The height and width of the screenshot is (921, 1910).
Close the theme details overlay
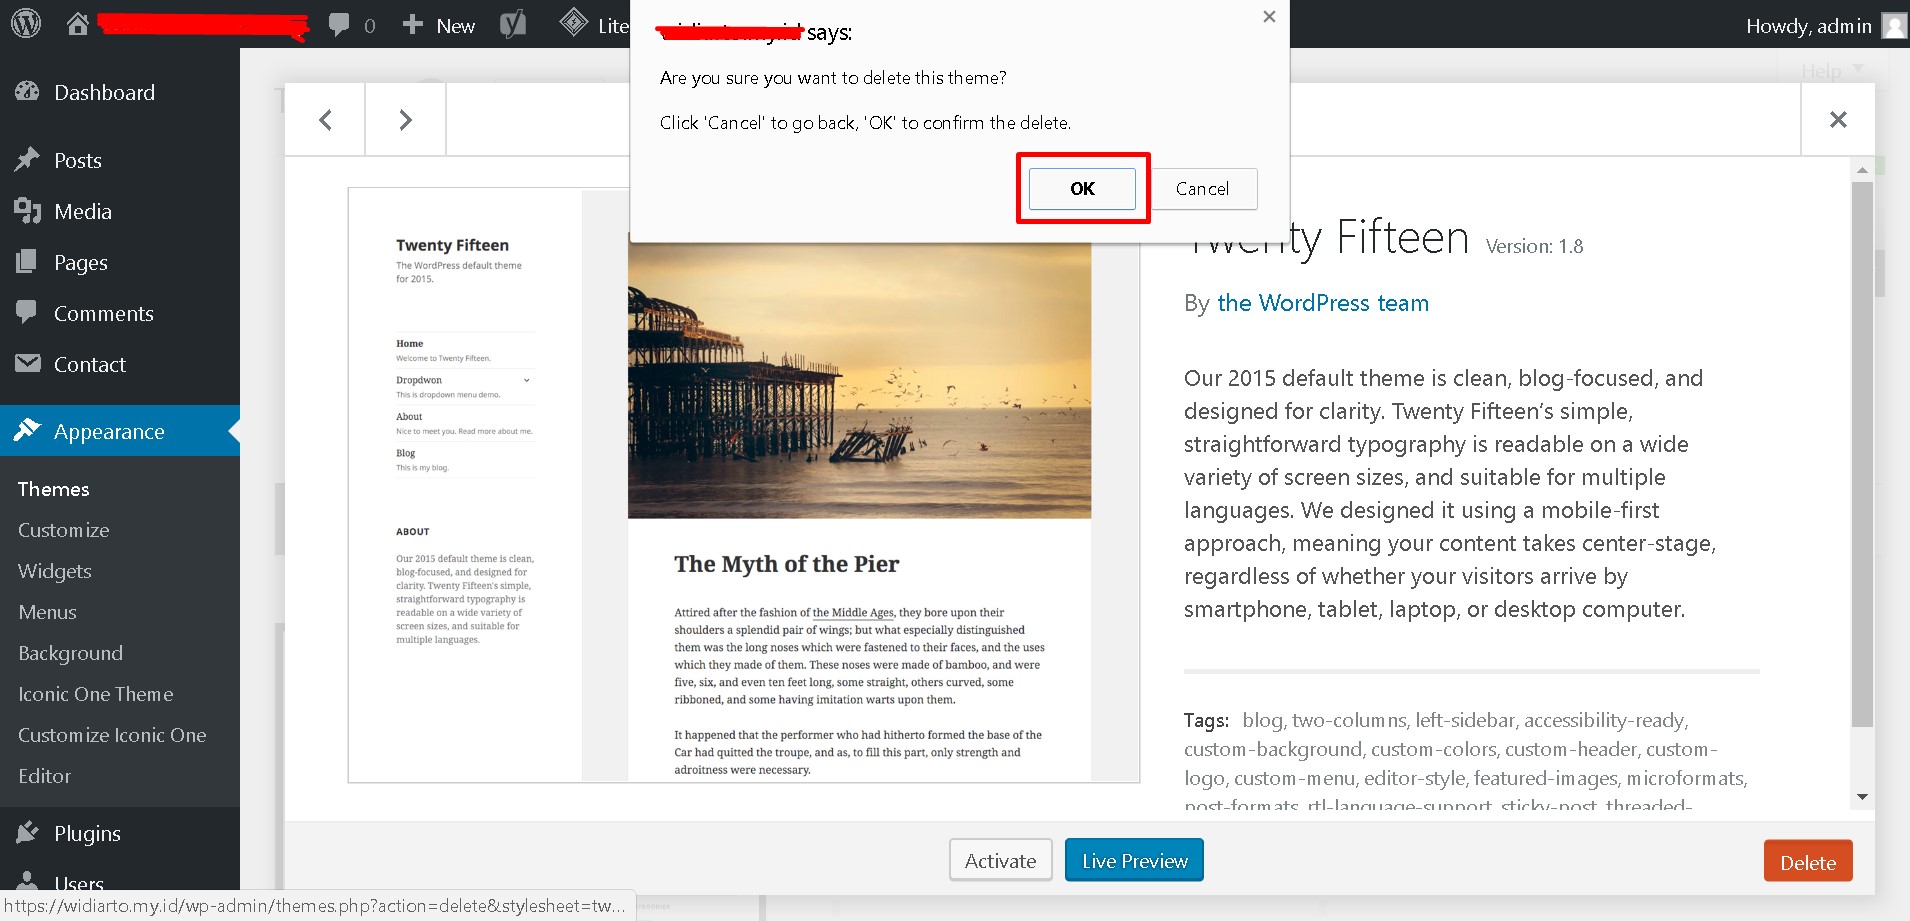click(x=1838, y=120)
